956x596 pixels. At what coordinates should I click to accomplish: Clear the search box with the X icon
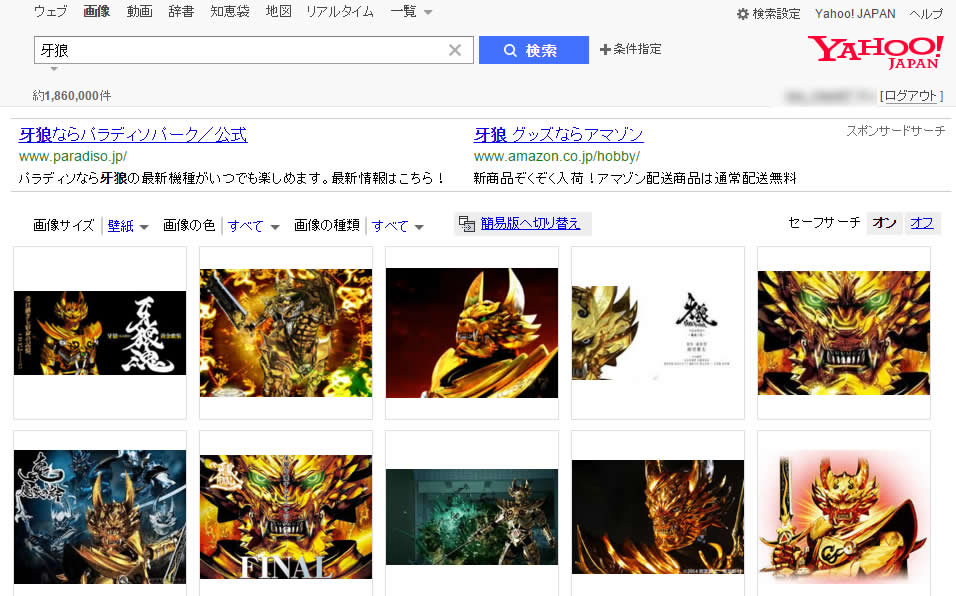point(455,50)
